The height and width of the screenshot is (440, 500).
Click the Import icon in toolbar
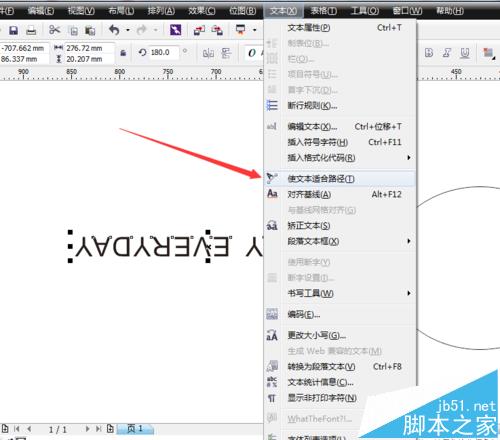[199, 30]
